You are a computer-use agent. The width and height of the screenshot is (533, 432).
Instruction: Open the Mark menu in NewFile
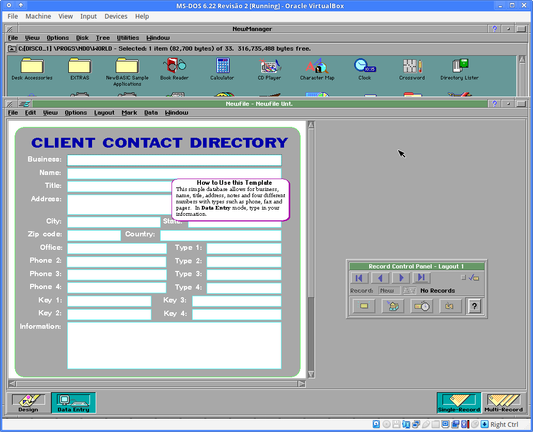click(129, 113)
